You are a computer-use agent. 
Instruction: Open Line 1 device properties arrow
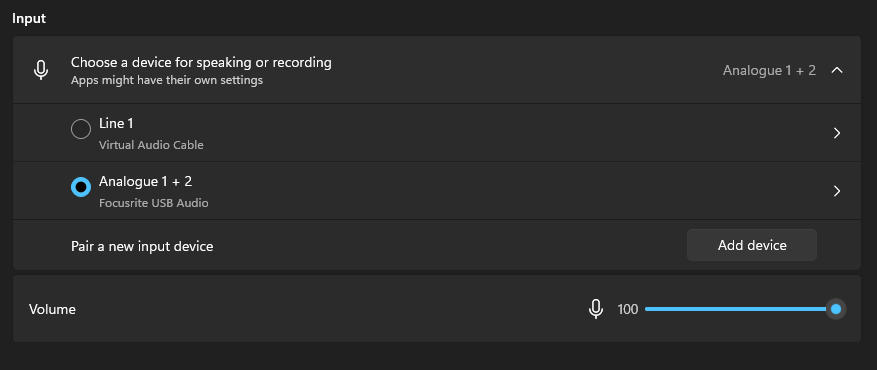pos(837,133)
